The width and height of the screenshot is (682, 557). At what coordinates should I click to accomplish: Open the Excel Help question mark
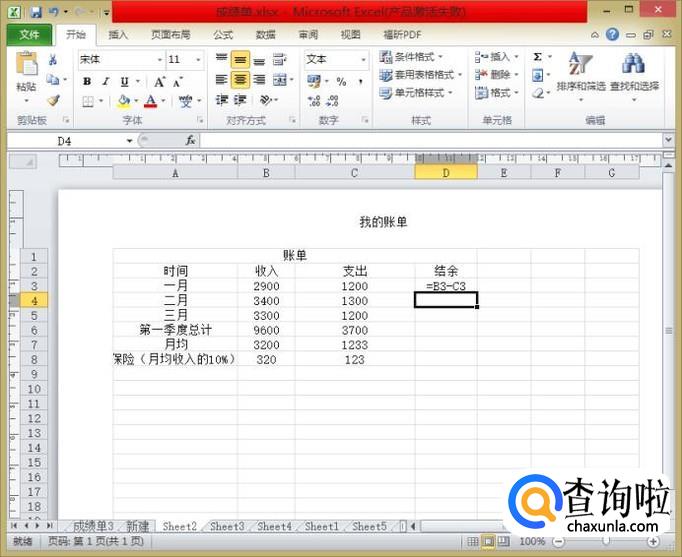click(x=612, y=34)
